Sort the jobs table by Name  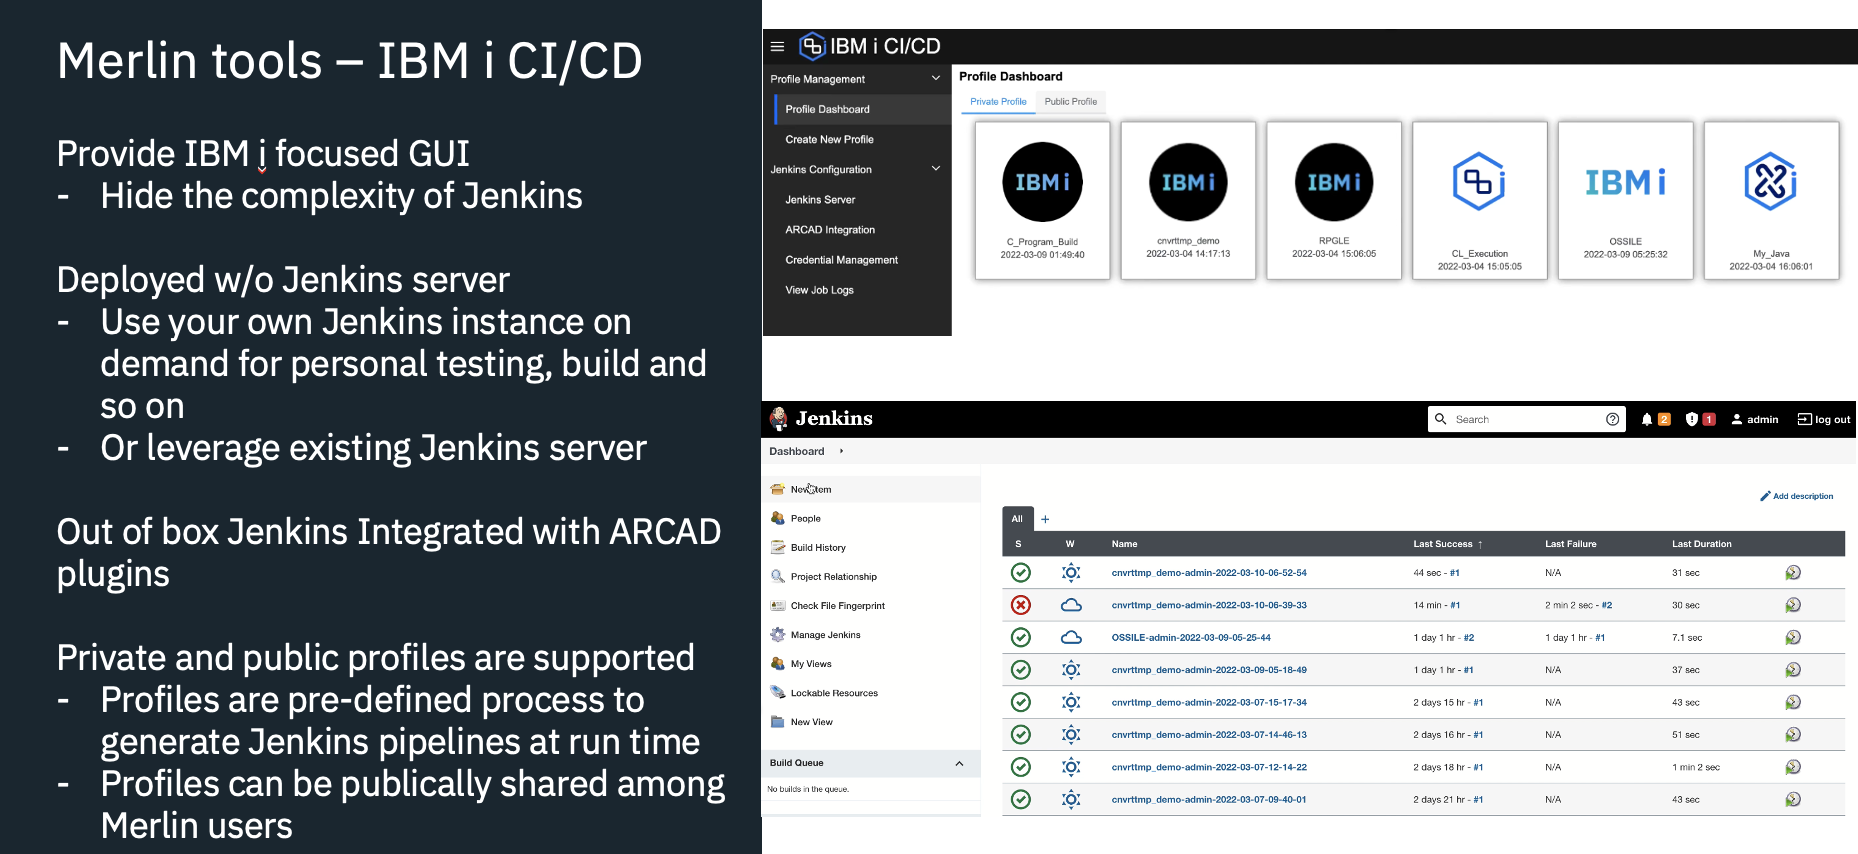pyautogui.click(x=1124, y=544)
